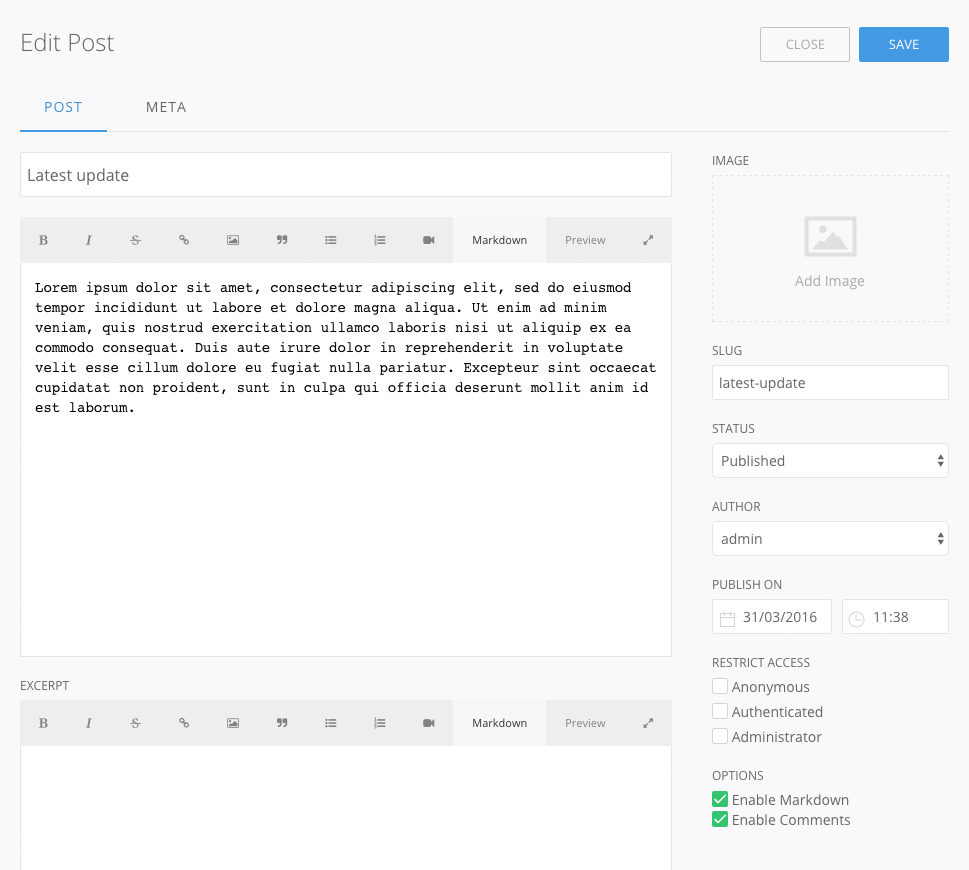Check the Administrator restrict access box
The image size is (969, 870).
720,737
